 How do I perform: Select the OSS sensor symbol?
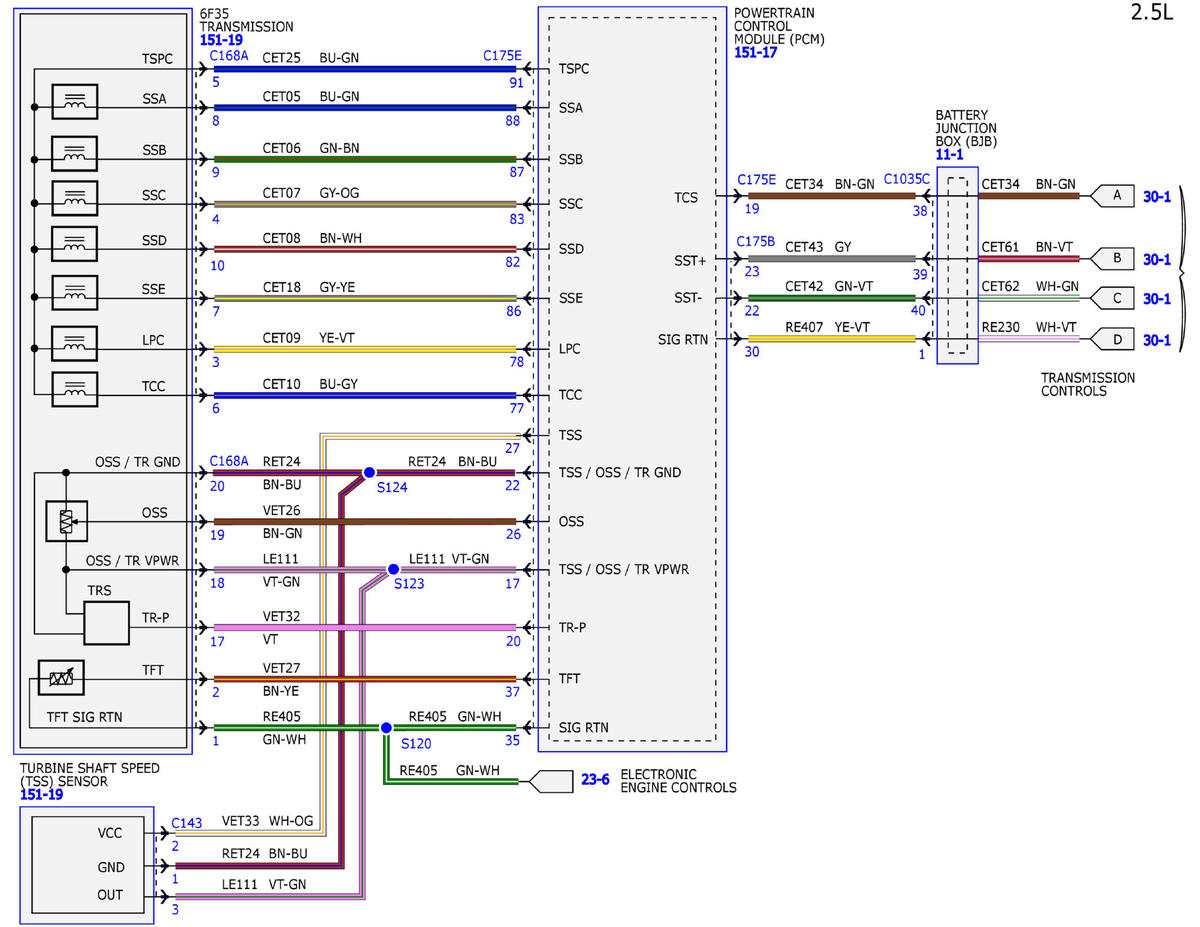click(66, 521)
